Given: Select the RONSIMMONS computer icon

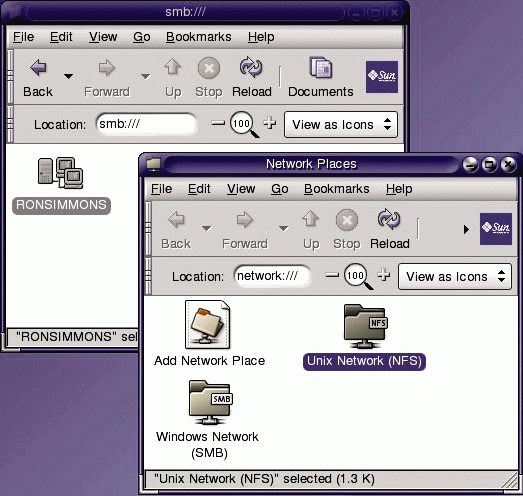Looking at the screenshot, I should point(61,173).
